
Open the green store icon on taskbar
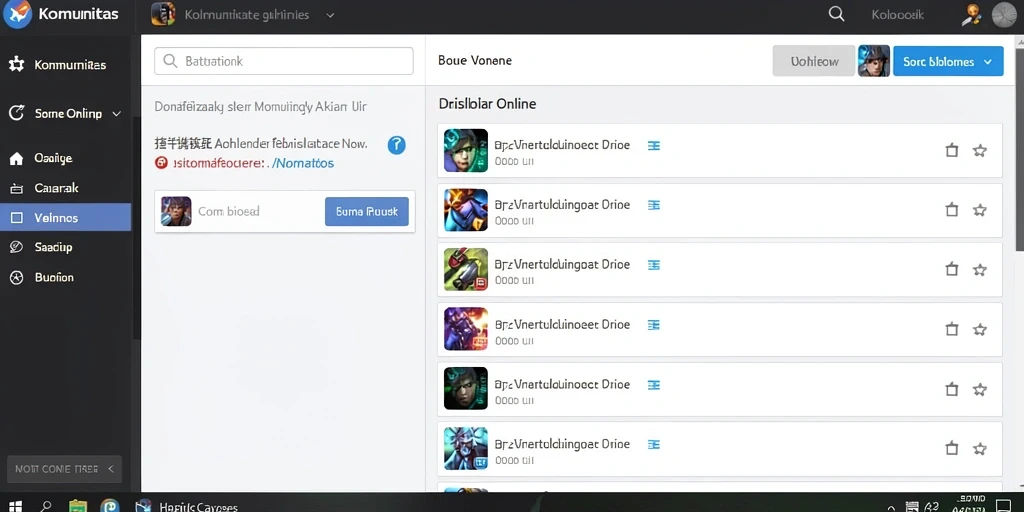click(x=78, y=506)
